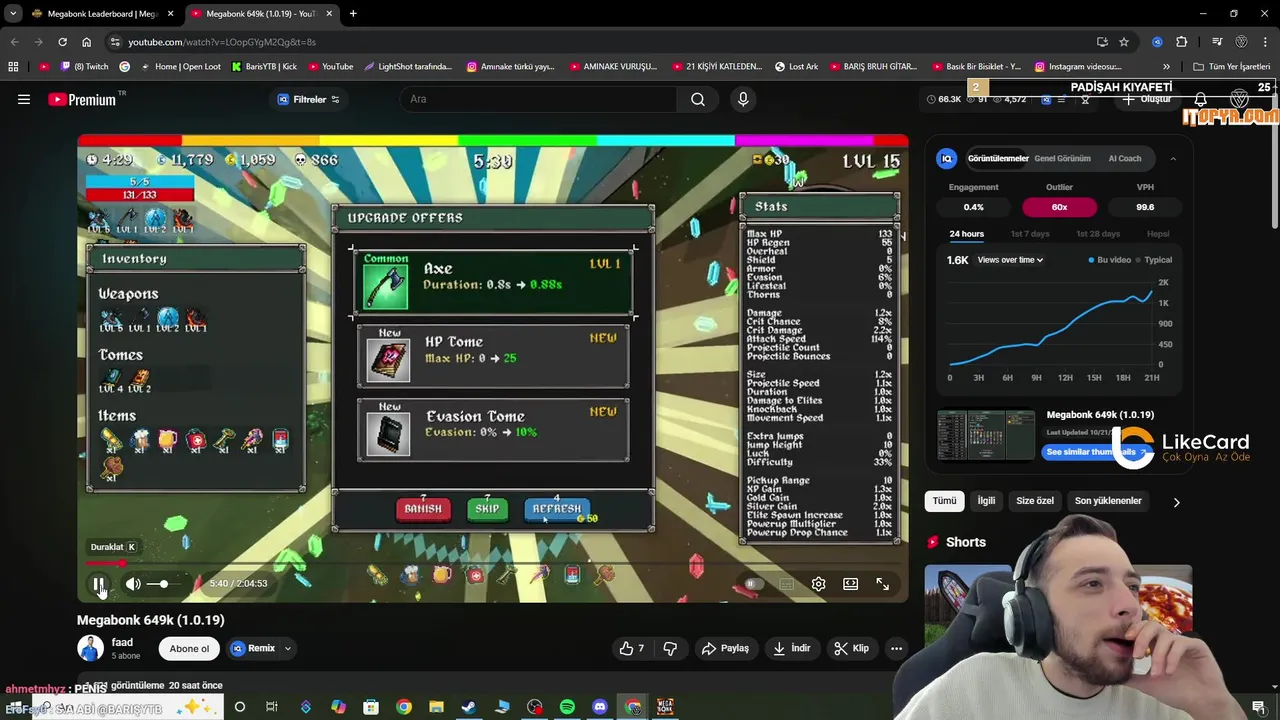Go to the browser Home page icon
Screen dimensions: 1280x720
tap(87, 42)
